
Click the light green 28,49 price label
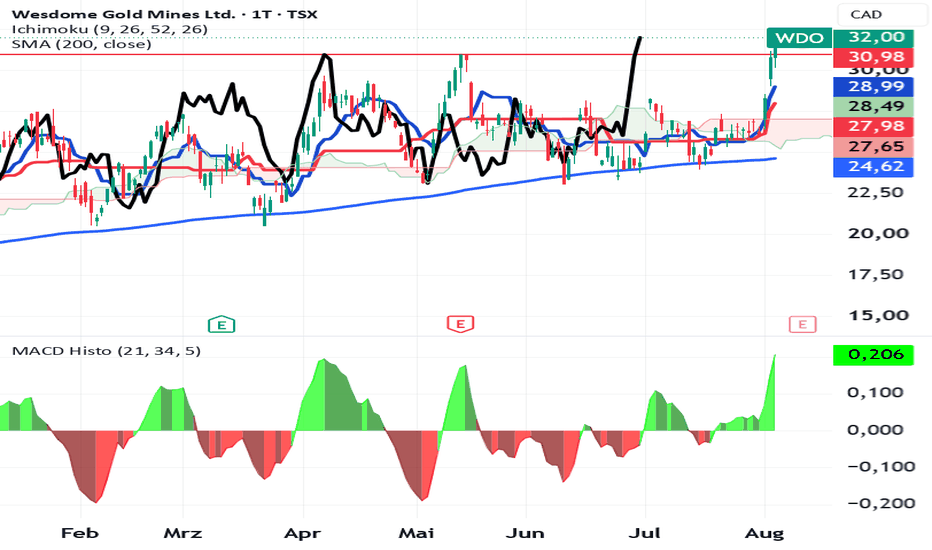click(x=873, y=106)
